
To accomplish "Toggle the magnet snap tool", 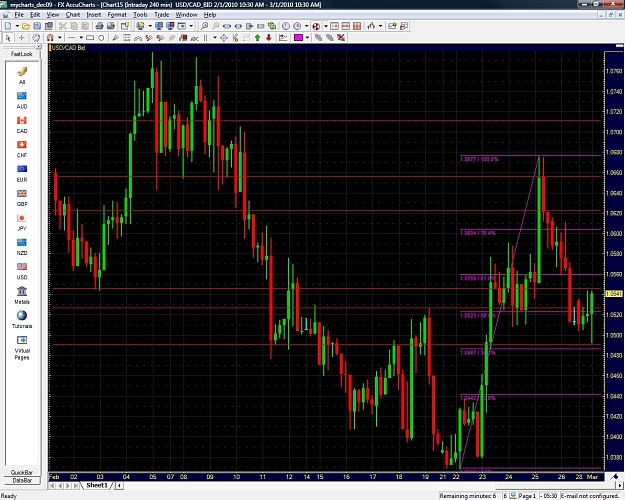I will 50,37.
